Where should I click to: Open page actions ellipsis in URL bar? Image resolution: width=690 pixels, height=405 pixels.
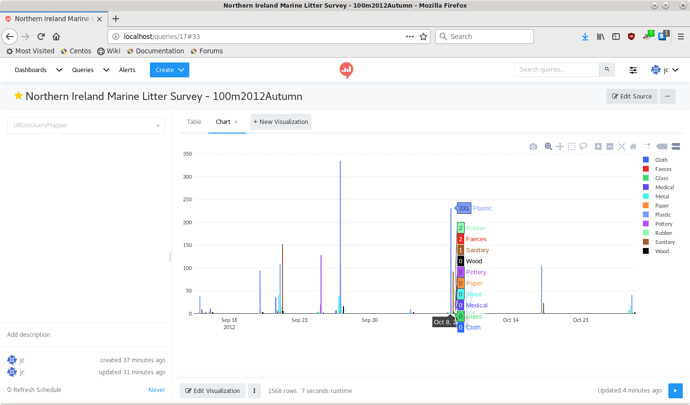(x=410, y=37)
